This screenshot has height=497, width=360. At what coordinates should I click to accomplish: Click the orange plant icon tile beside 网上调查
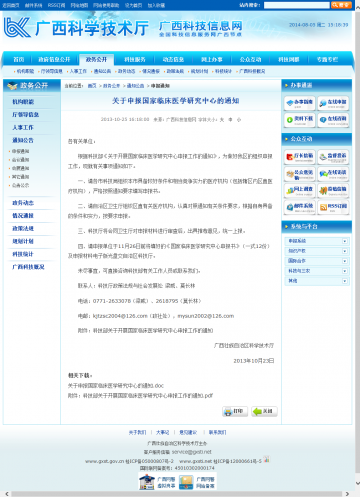point(333,190)
